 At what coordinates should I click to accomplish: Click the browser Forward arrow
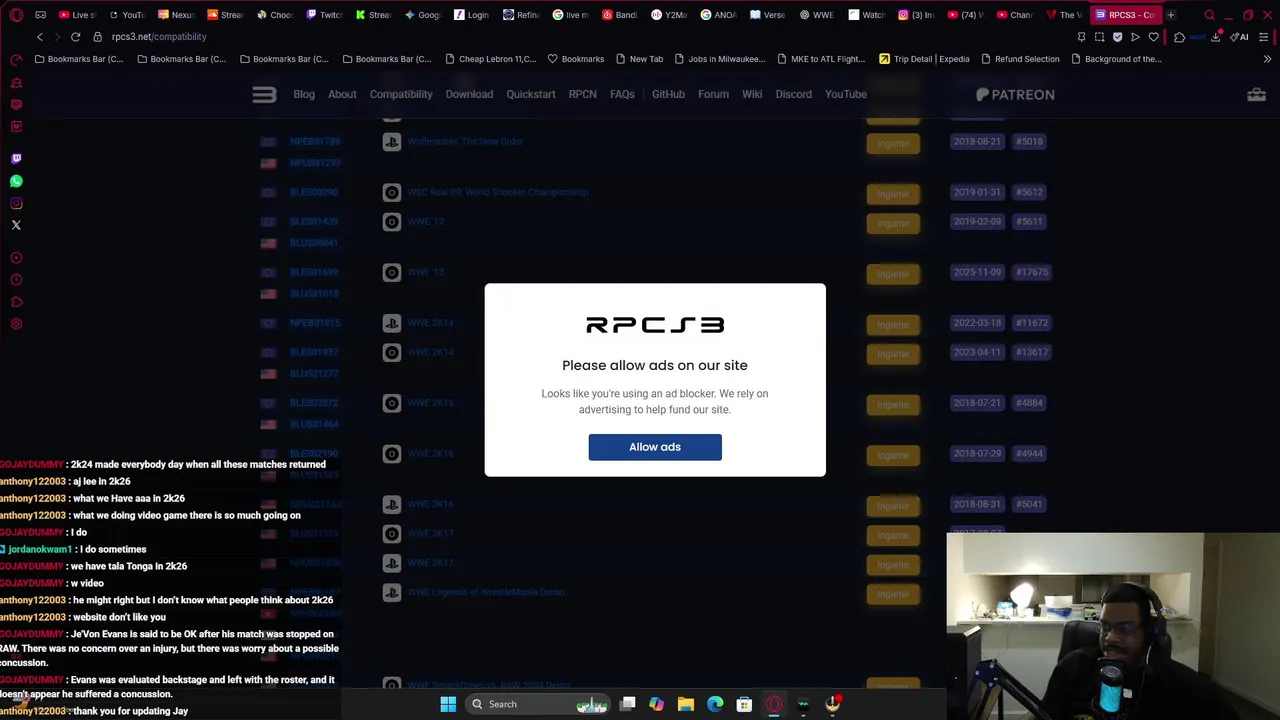(57, 37)
